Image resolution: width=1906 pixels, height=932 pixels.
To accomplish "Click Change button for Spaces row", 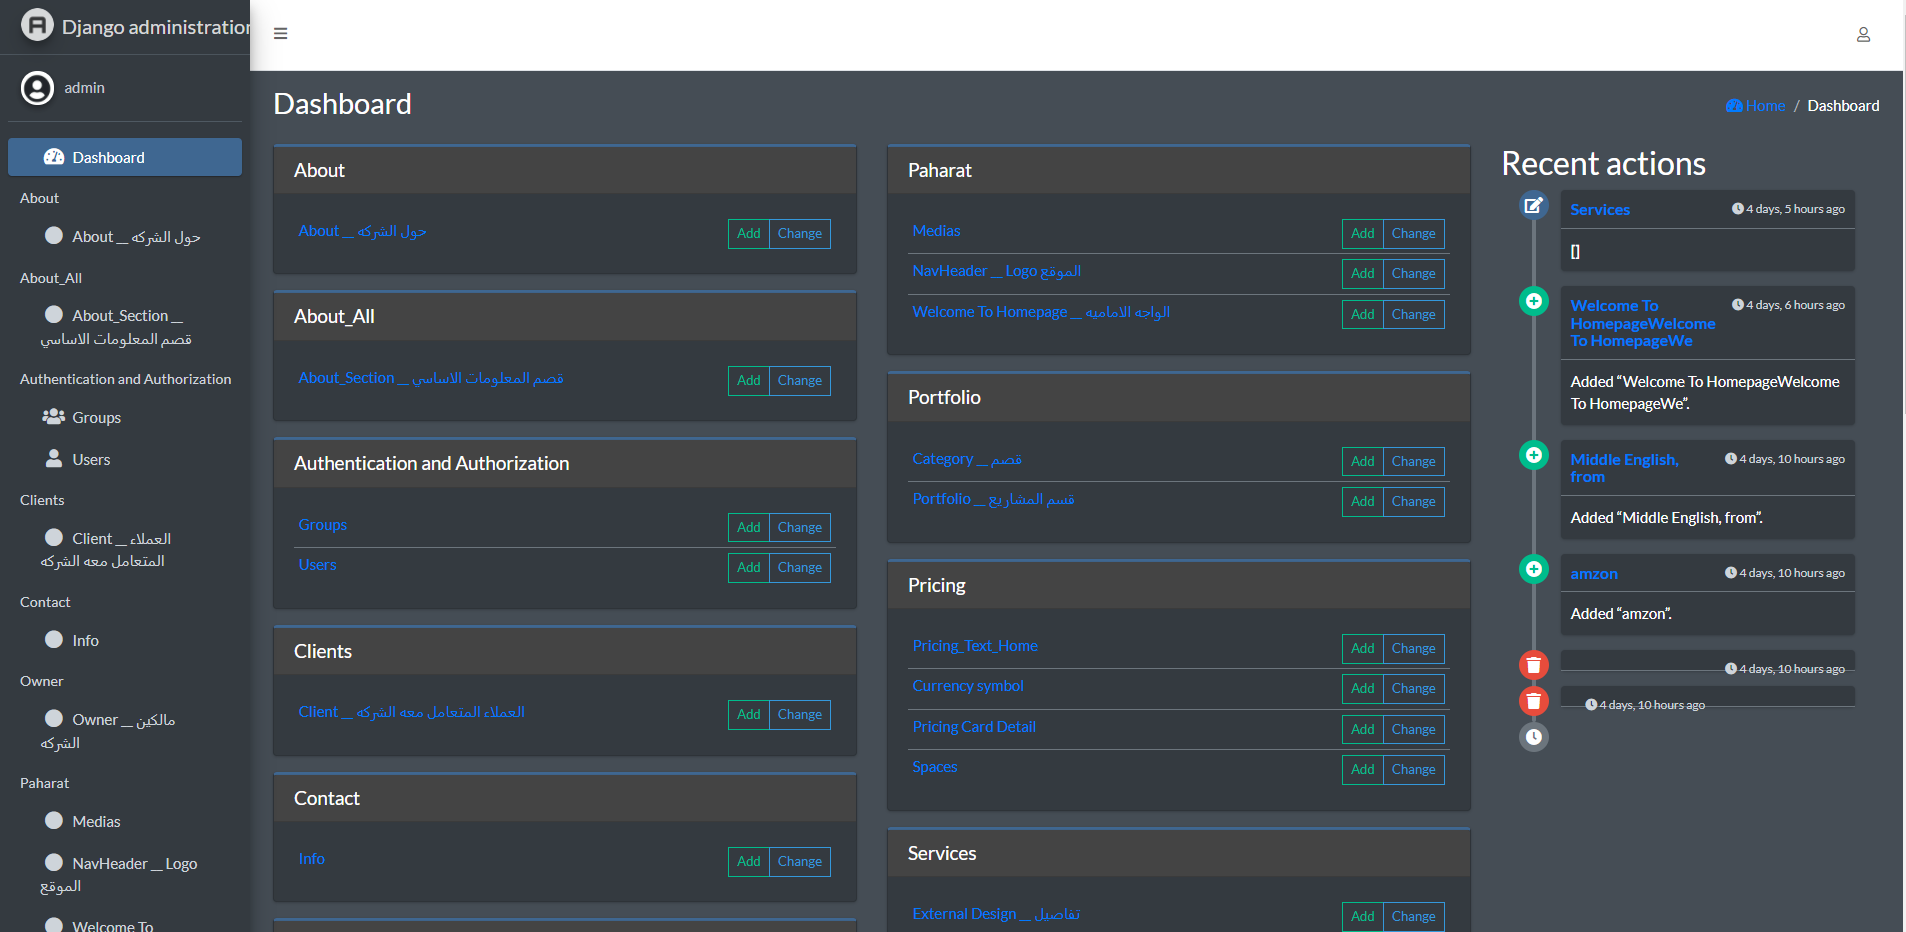I will [x=1413, y=769].
